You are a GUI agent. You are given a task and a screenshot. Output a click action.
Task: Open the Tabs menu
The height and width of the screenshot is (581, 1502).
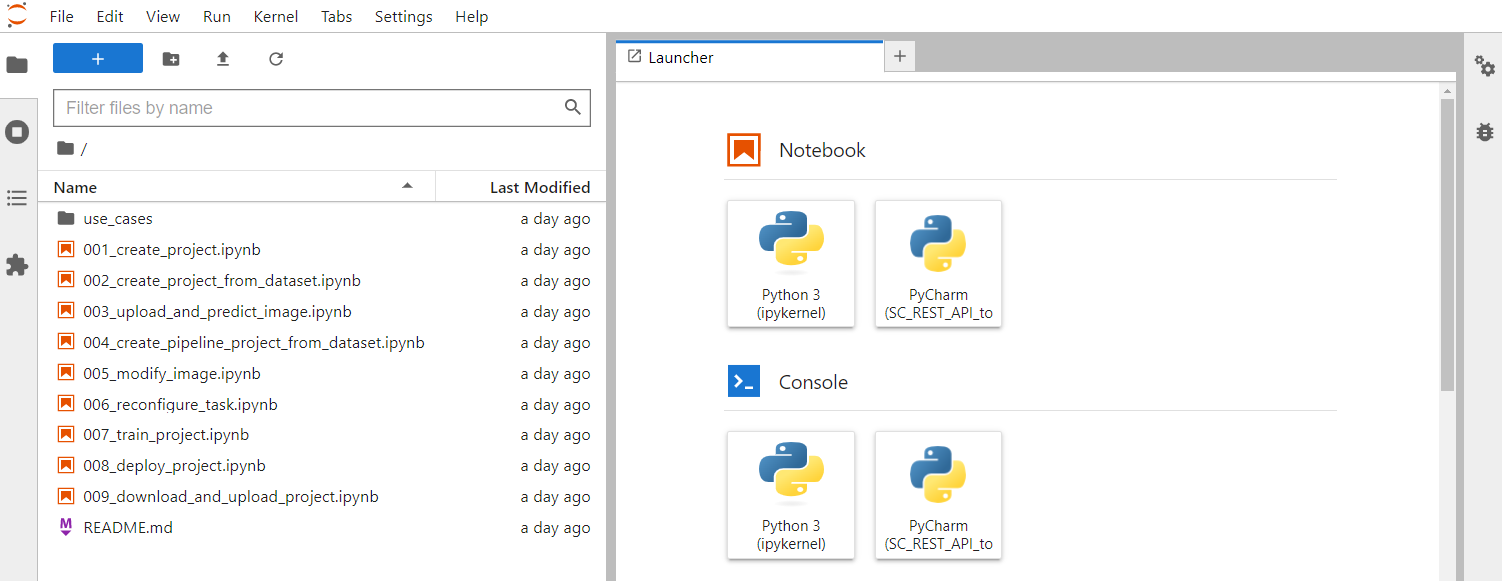point(337,17)
